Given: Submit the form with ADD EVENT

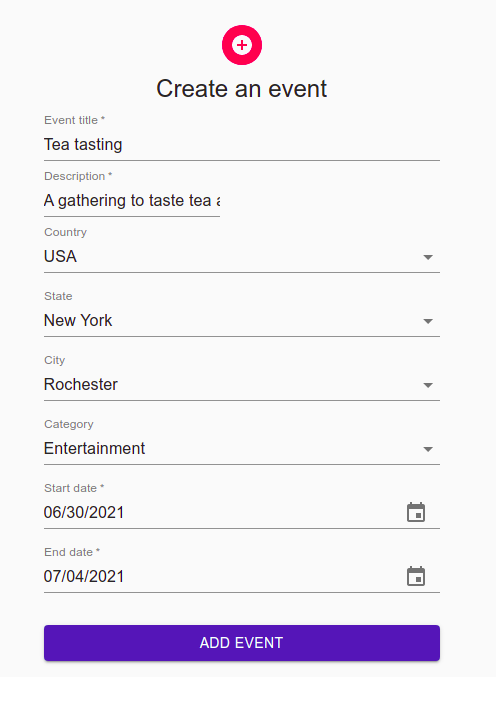Looking at the screenshot, I should point(242,643).
